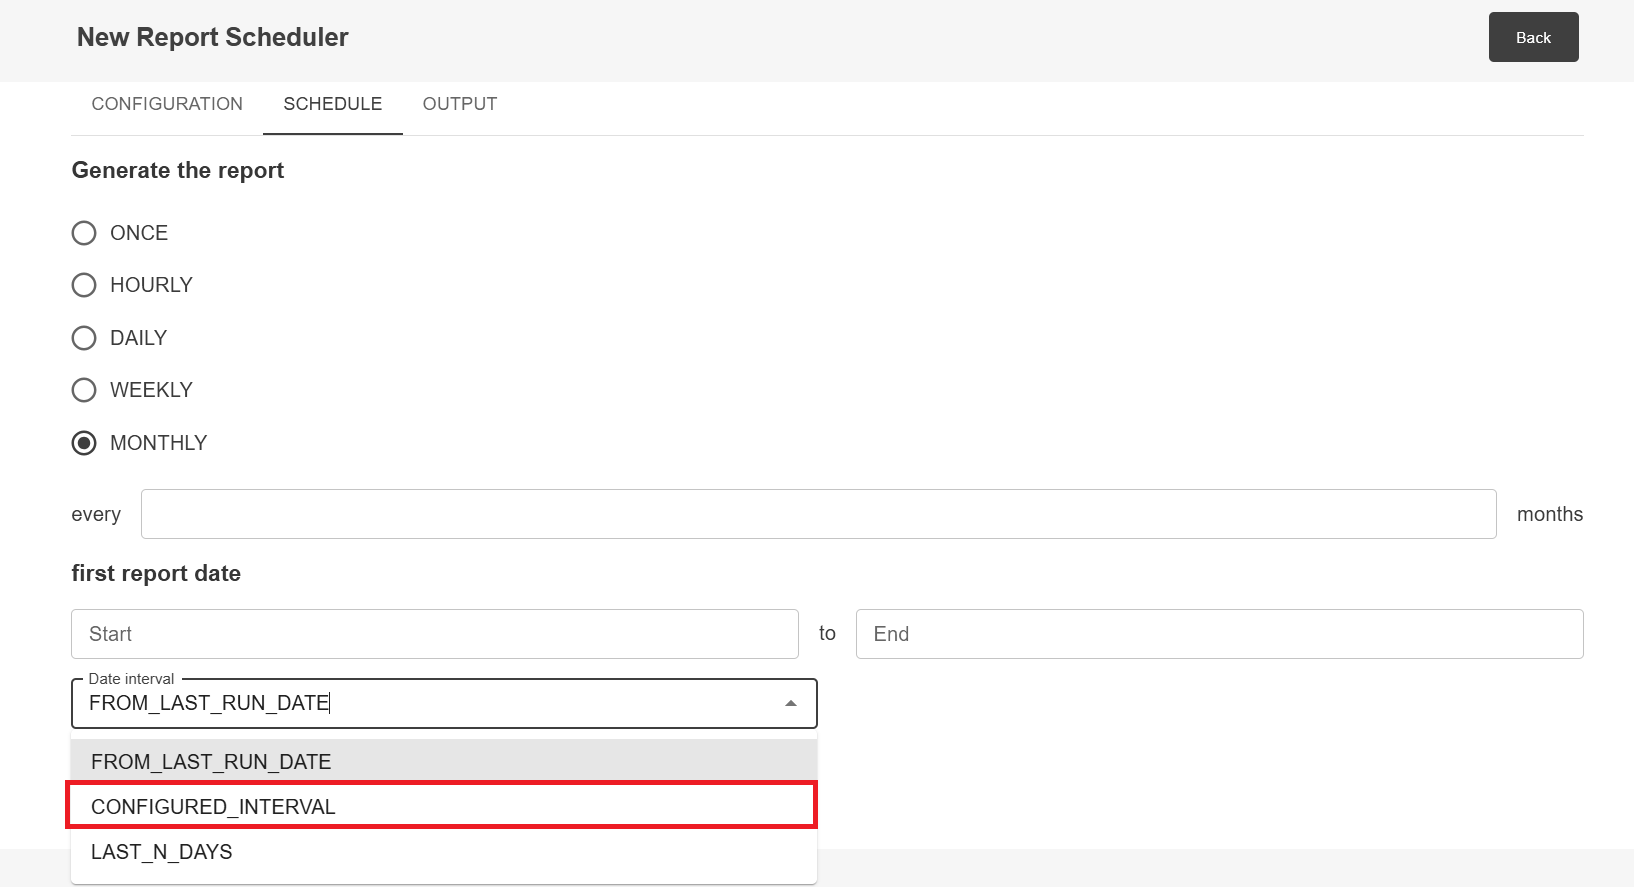1634x887 pixels.
Task: Click the every months input field
Action: pos(818,514)
